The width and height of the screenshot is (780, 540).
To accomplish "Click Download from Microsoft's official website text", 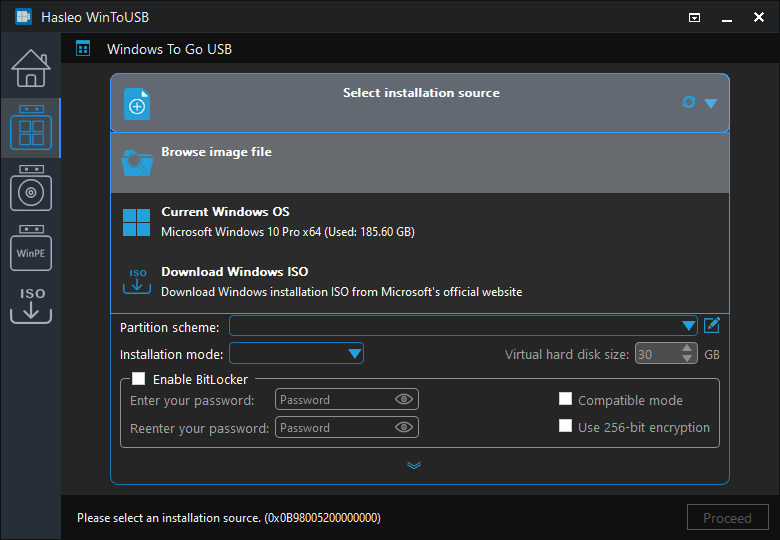I will [x=342, y=292].
